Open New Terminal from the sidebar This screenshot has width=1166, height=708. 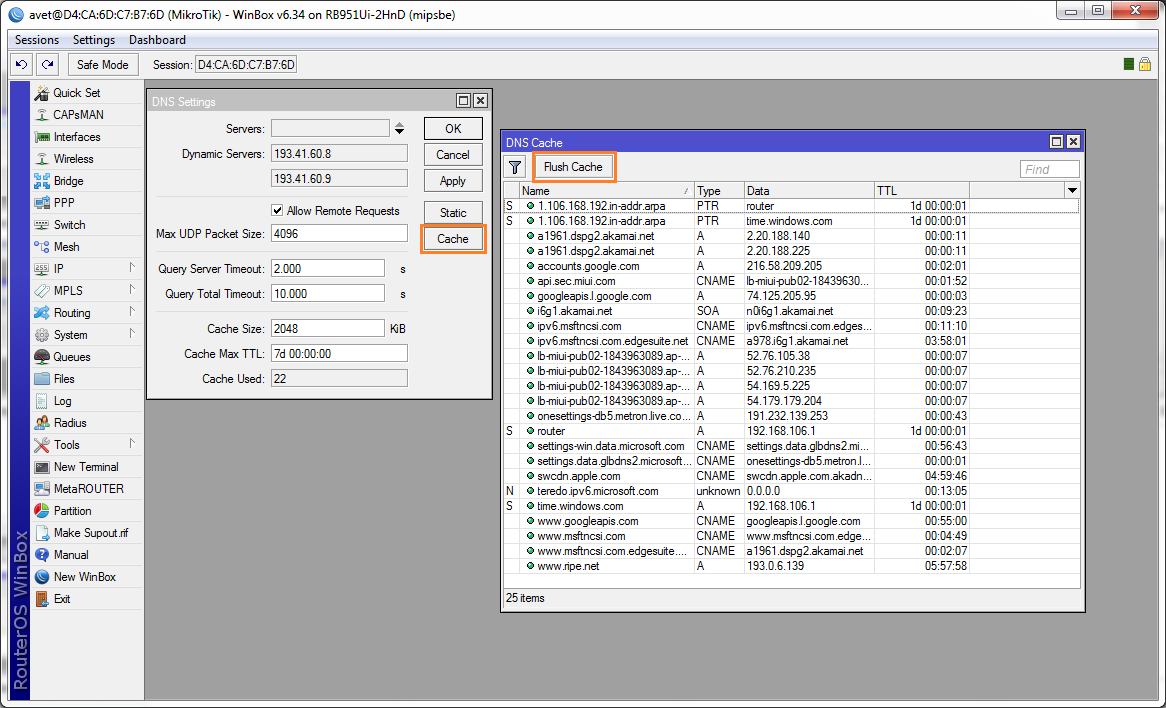click(x=85, y=467)
